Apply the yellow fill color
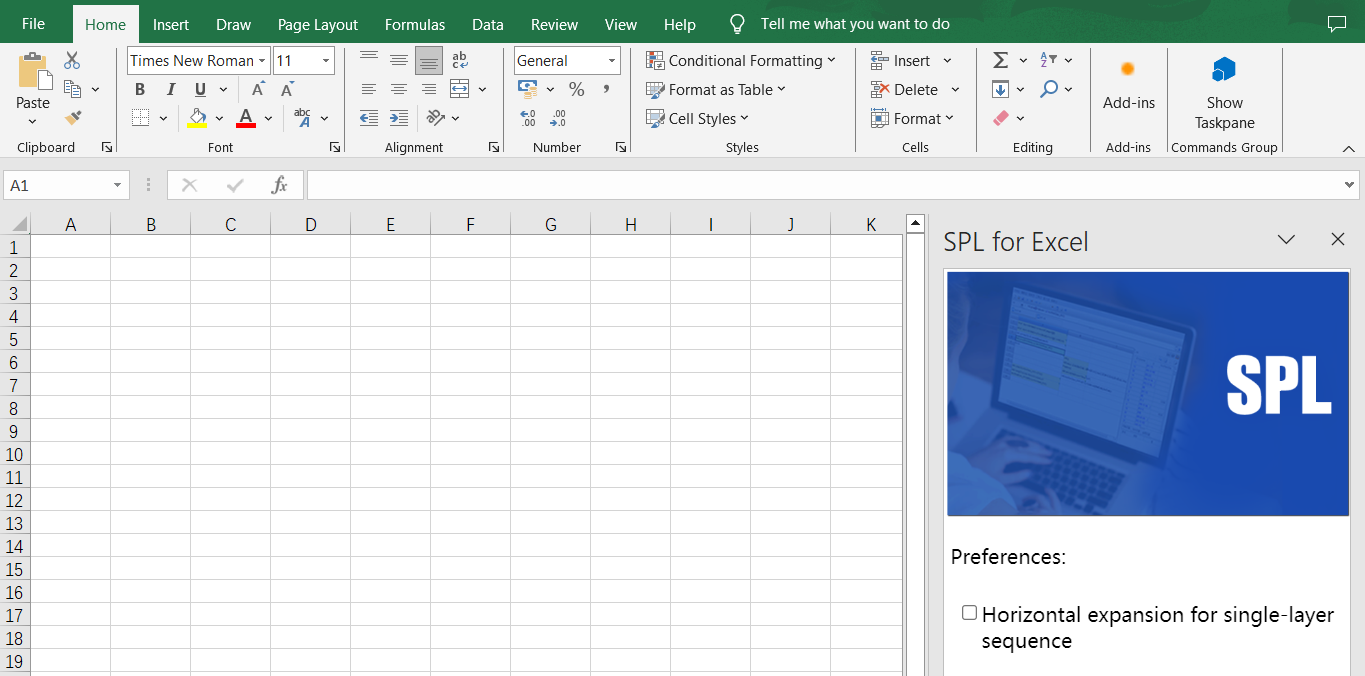 pyautogui.click(x=198, y=118)
